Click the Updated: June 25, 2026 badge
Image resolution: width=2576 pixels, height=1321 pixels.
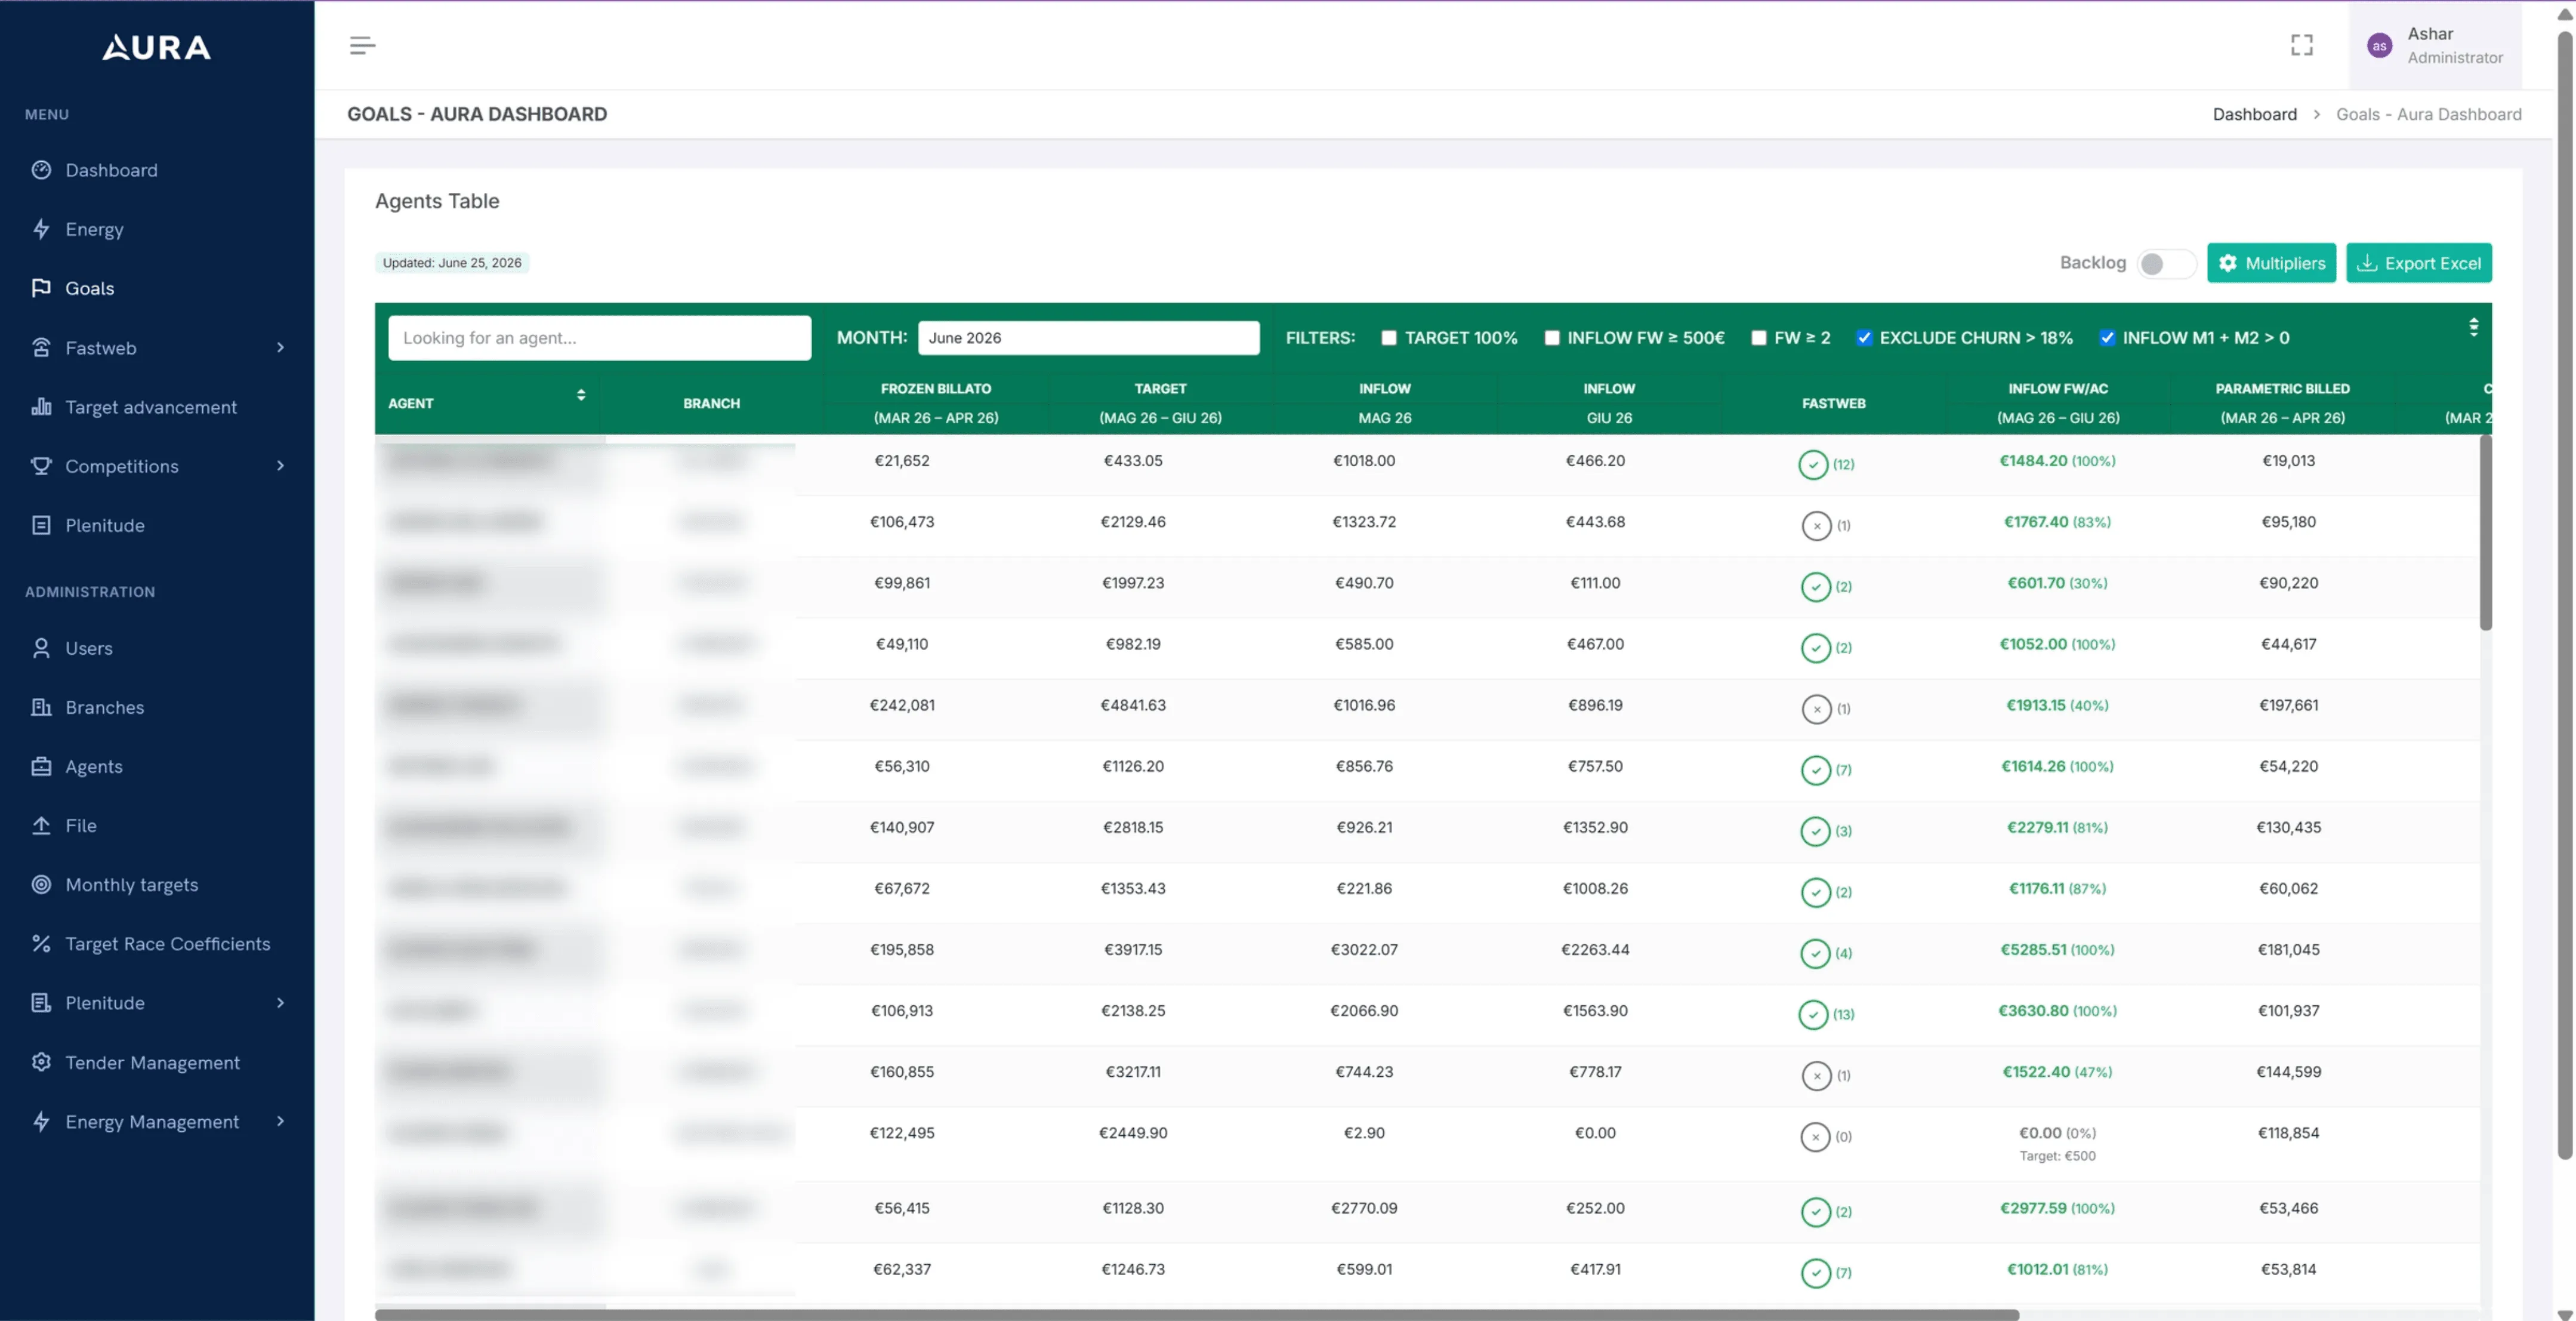tap(452, 263)
